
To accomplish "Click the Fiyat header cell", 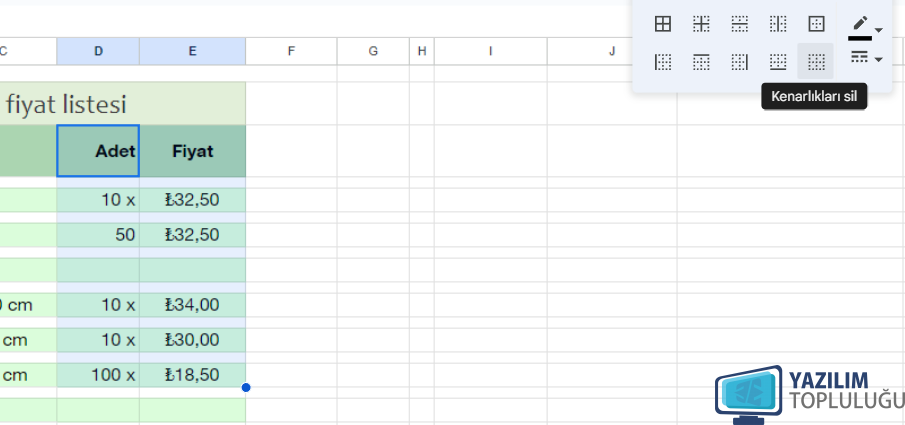I will point(192,151).
